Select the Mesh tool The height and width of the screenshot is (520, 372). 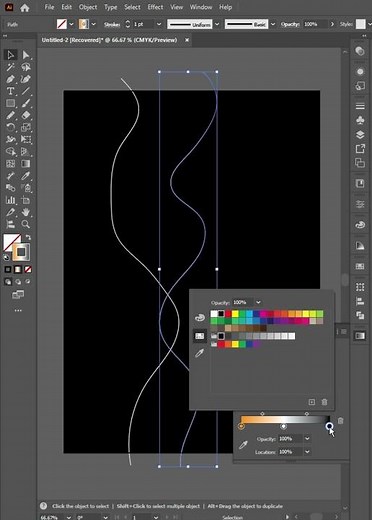pos(11,164)
